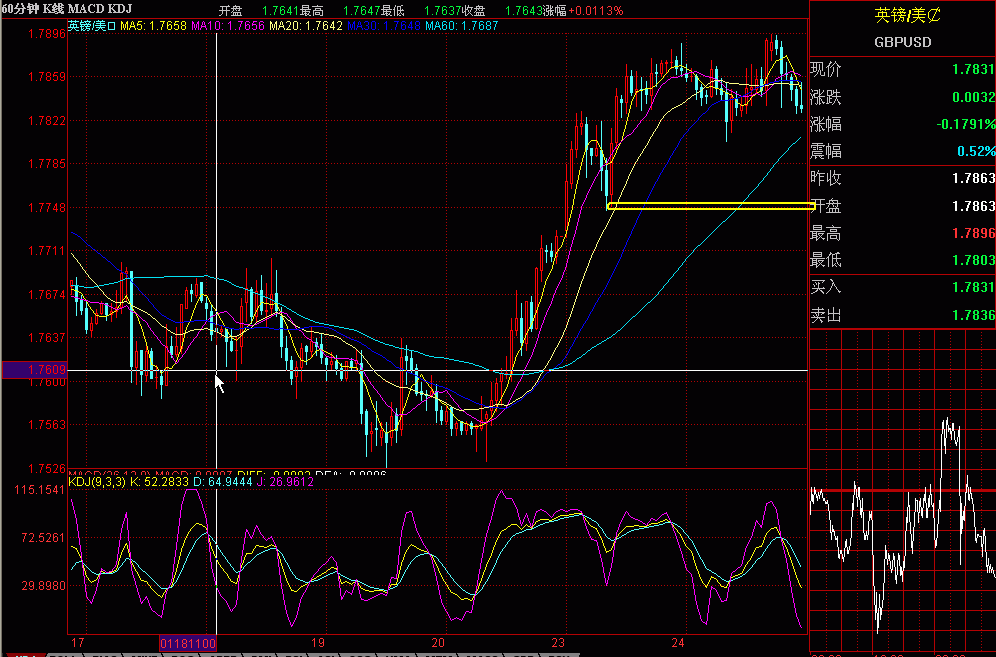This screenshot has width=996, height=657.
Task: Click date 19 on the time axis
Action: coord(318,642)
